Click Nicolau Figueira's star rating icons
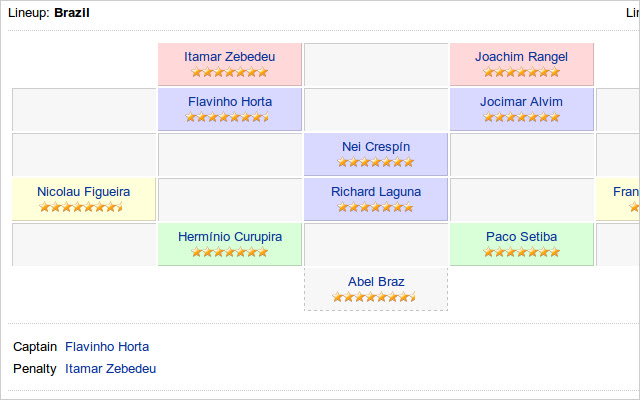Viewport: 640px width, 400px height. 83,207
